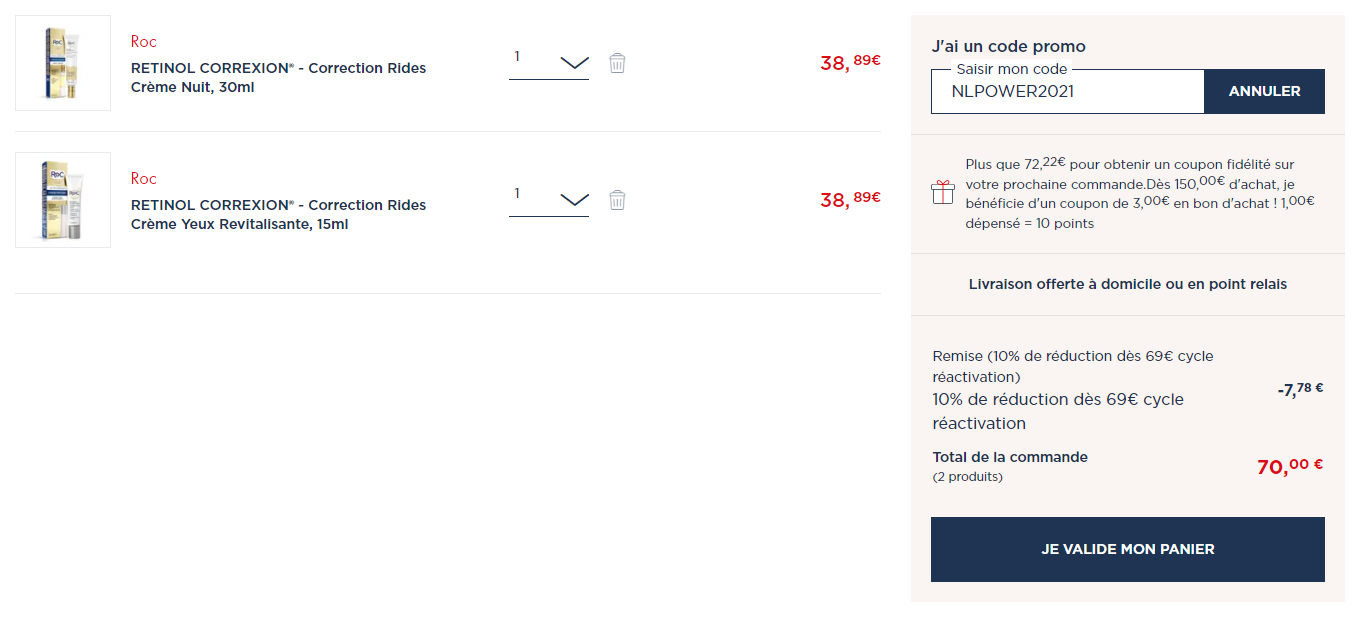Click JE VALIDE MON PANIER button

coord(1128,549)
